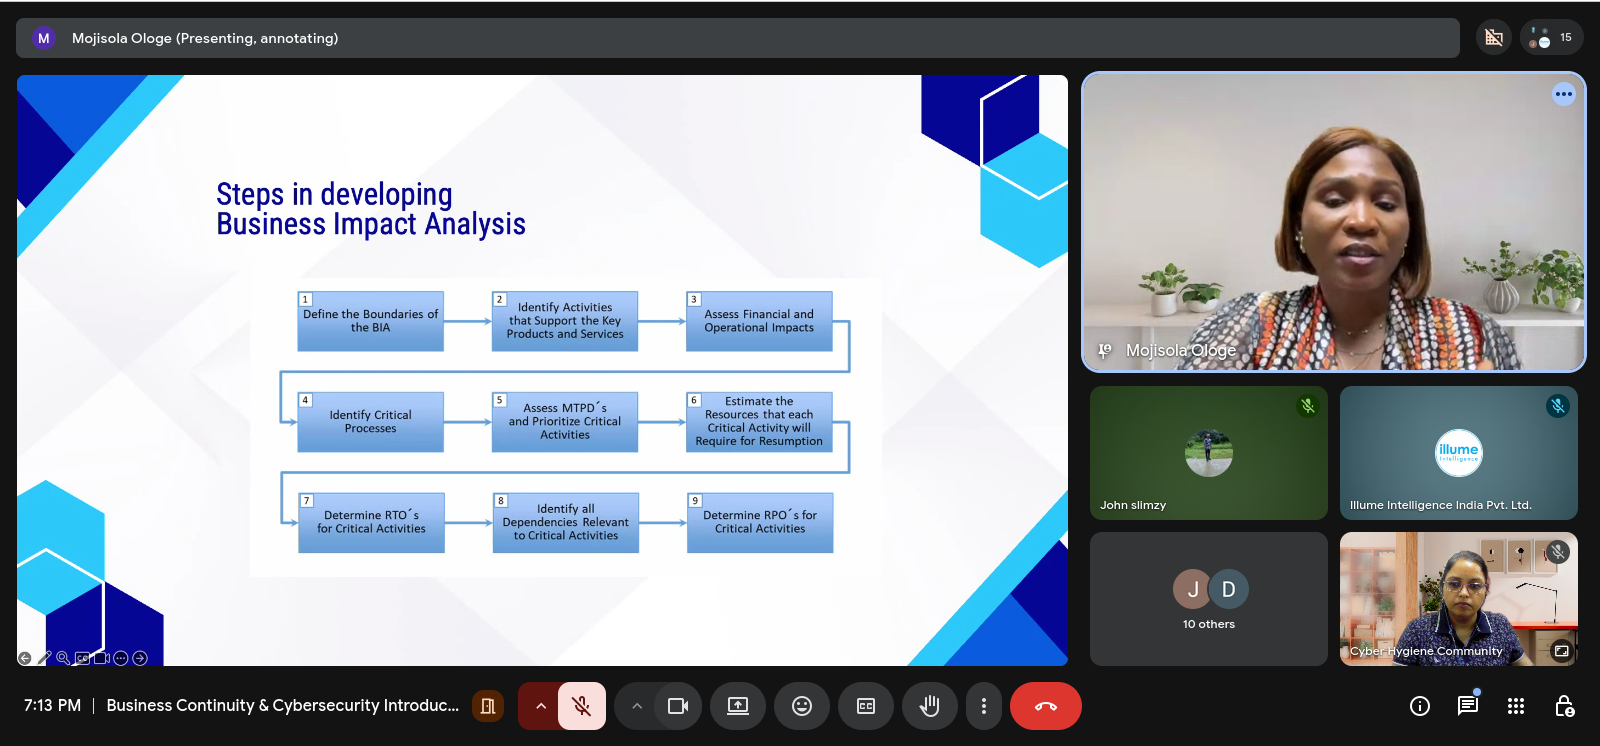Click the slide's next arrow control
Screen dimensions: 1600x746
point(140,658)
